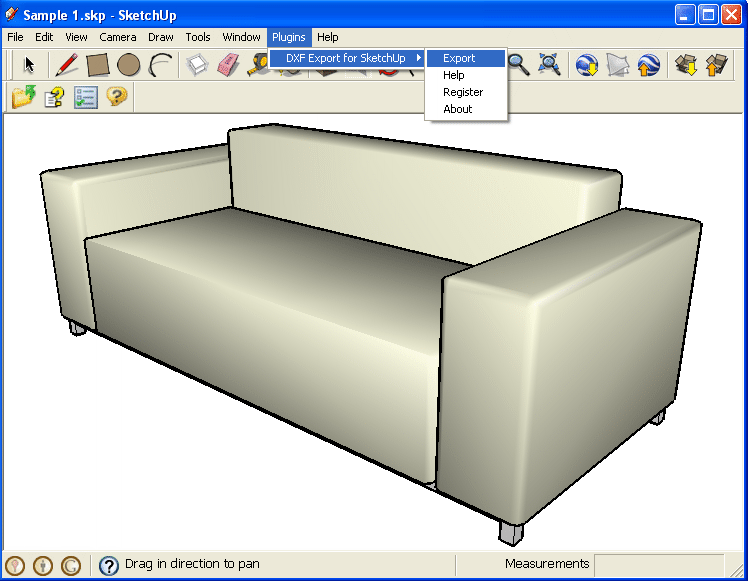Minimize the SketchUp window
This screenshot has height=581, width=748.
click(685, 15)
